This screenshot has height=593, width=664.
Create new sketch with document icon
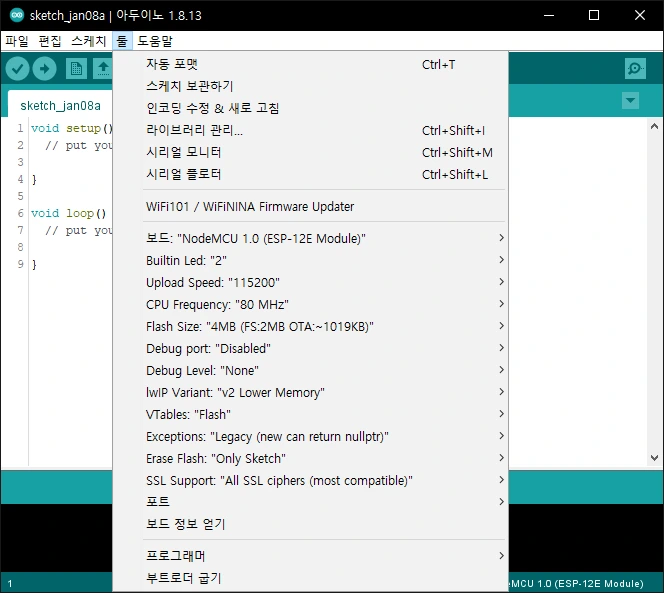coord(77,69)
